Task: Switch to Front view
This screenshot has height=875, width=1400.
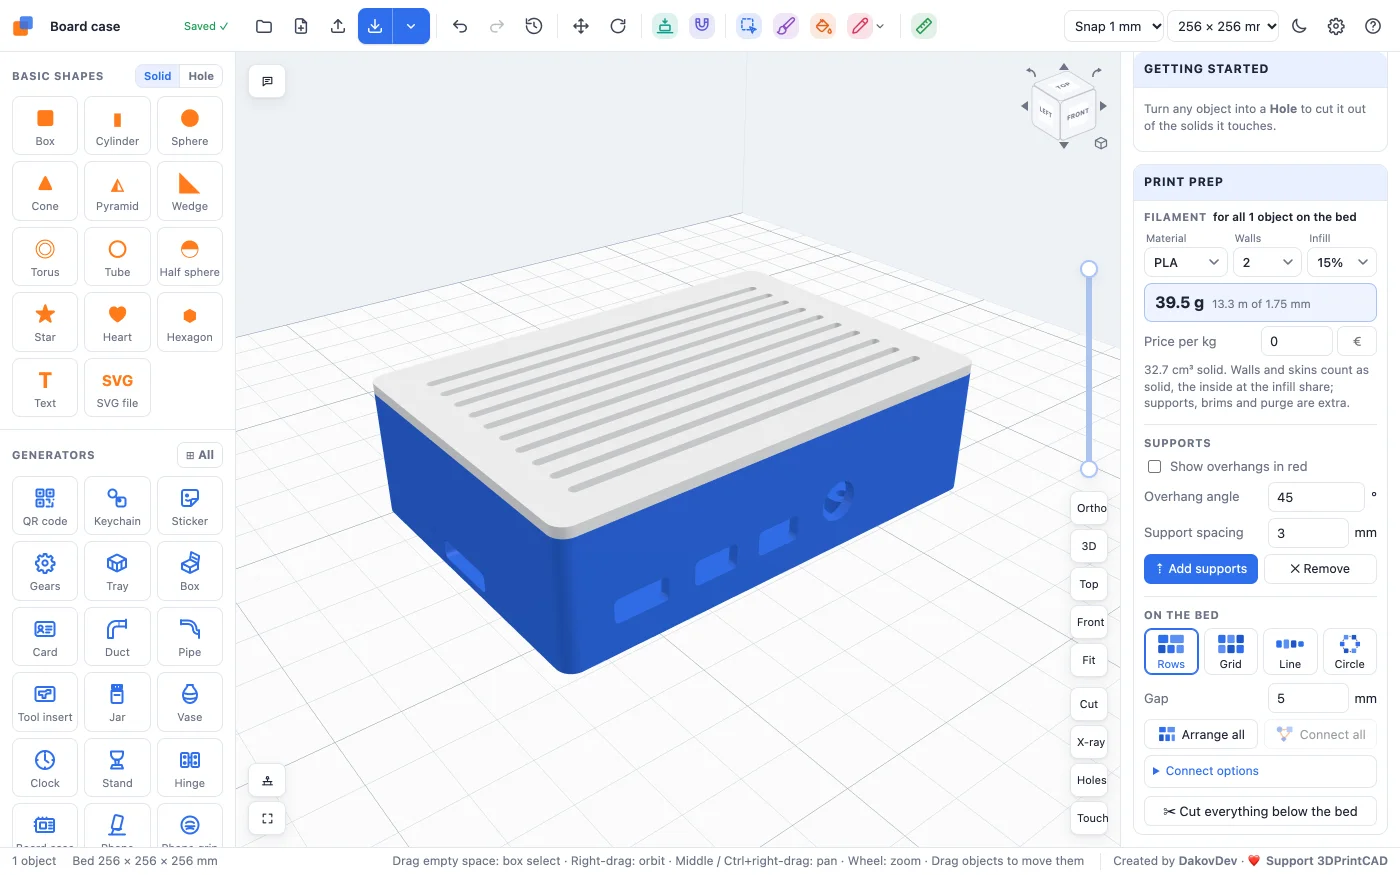Action: pyautogui.click(x=1090, y=622)
